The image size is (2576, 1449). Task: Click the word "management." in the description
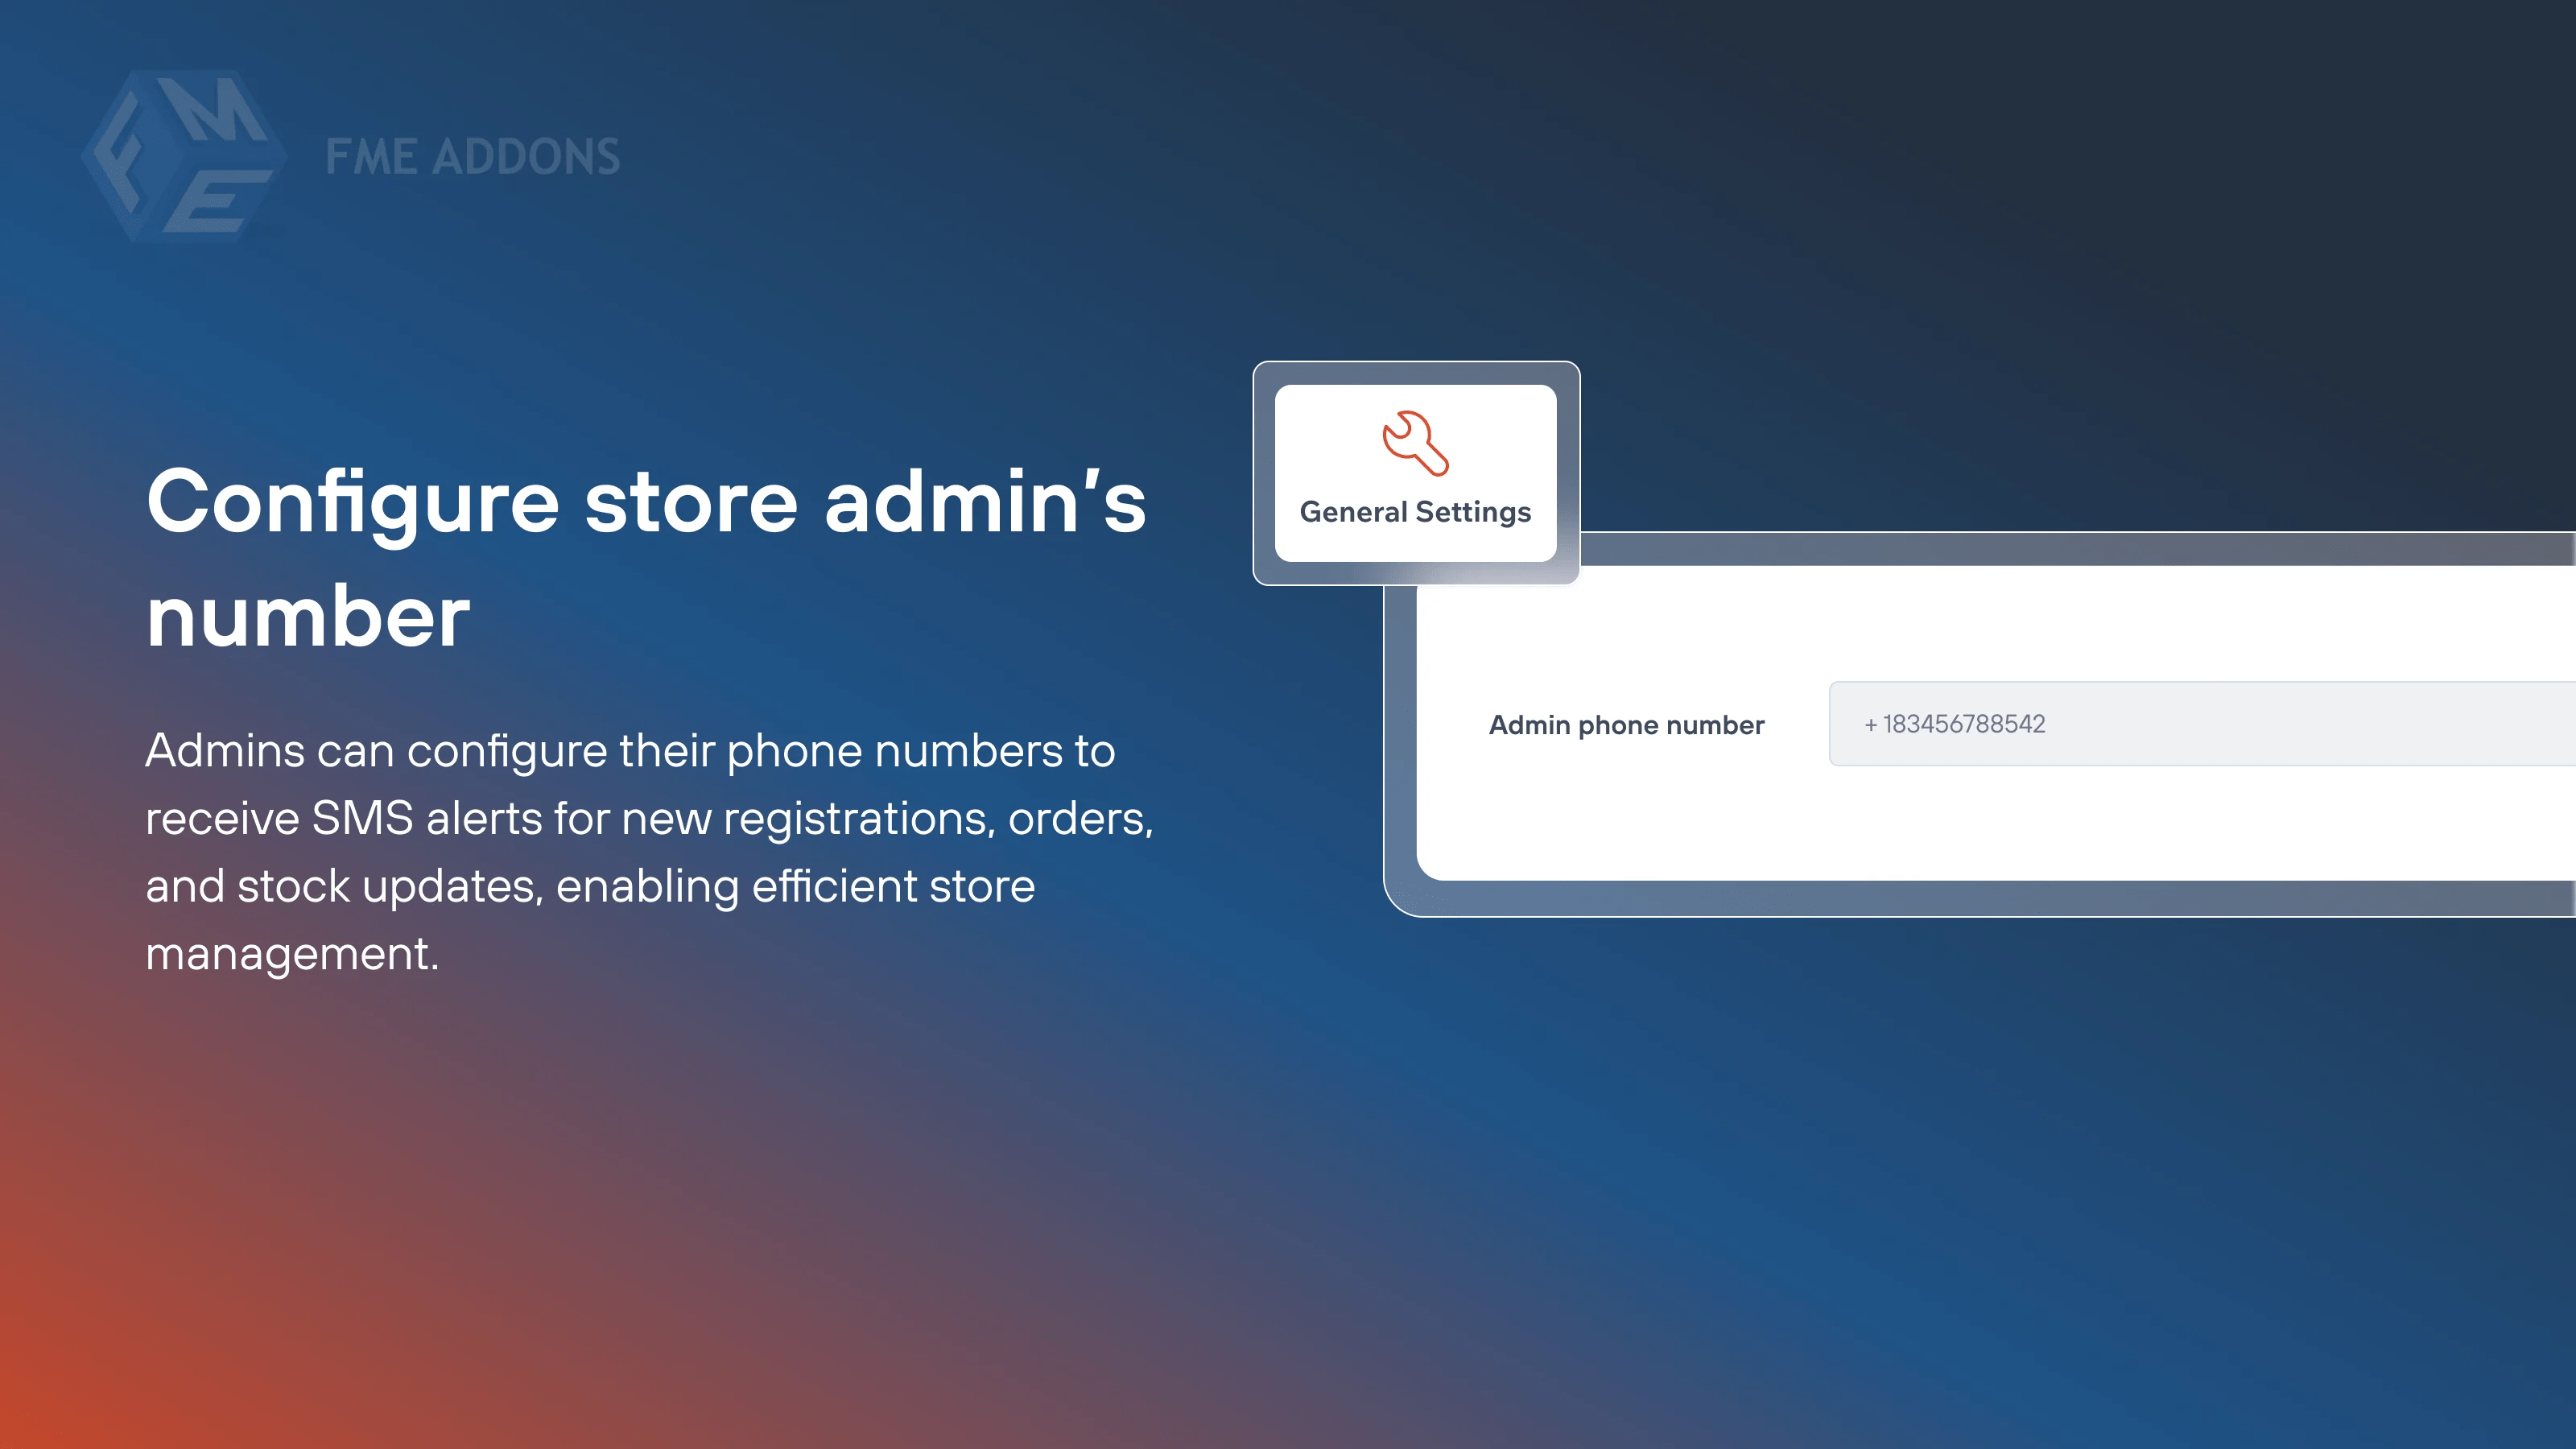pyautogui.click(x=292, y=954)
